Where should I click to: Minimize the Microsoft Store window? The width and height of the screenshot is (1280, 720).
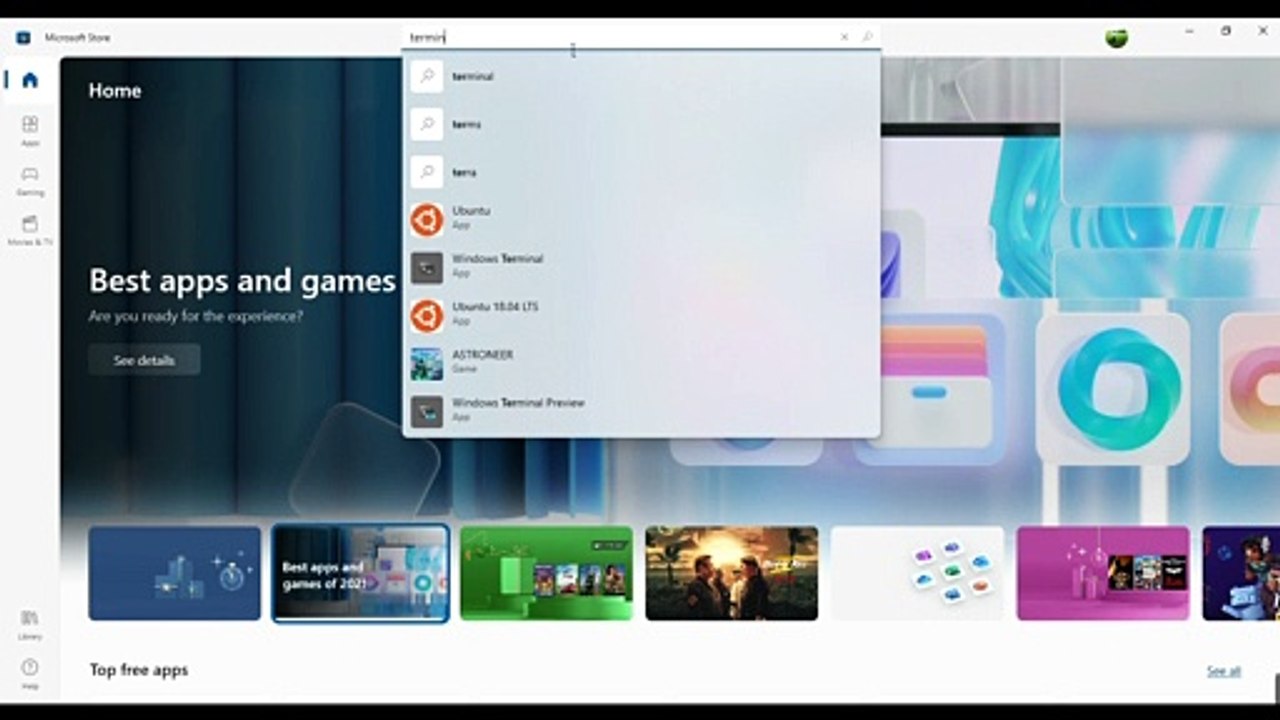1189,32
